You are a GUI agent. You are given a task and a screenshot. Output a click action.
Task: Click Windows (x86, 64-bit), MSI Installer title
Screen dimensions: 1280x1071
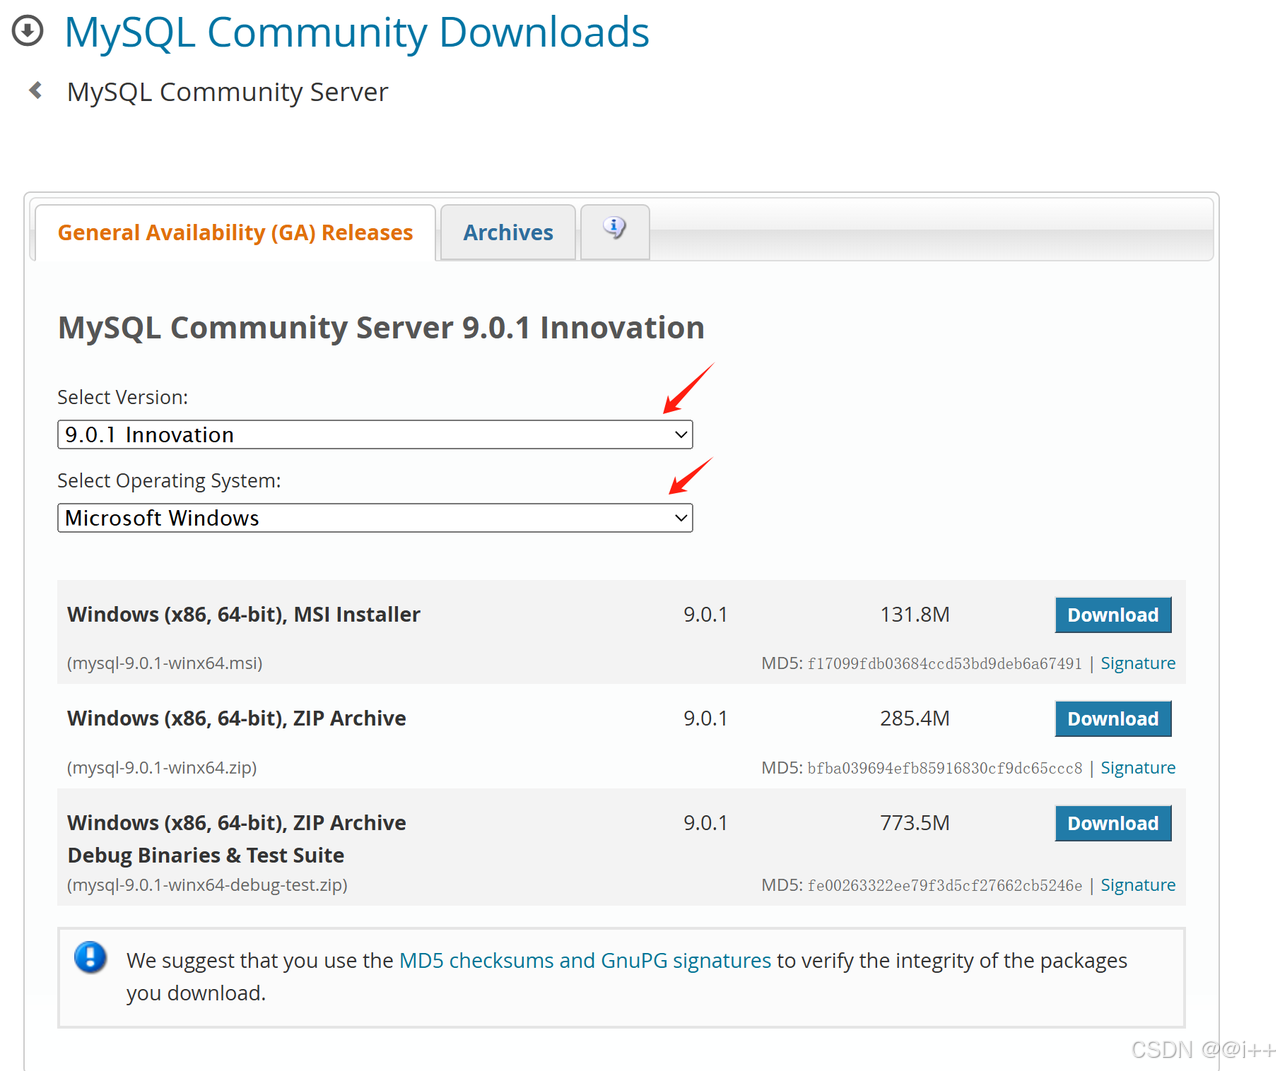[x=244, y=614]
